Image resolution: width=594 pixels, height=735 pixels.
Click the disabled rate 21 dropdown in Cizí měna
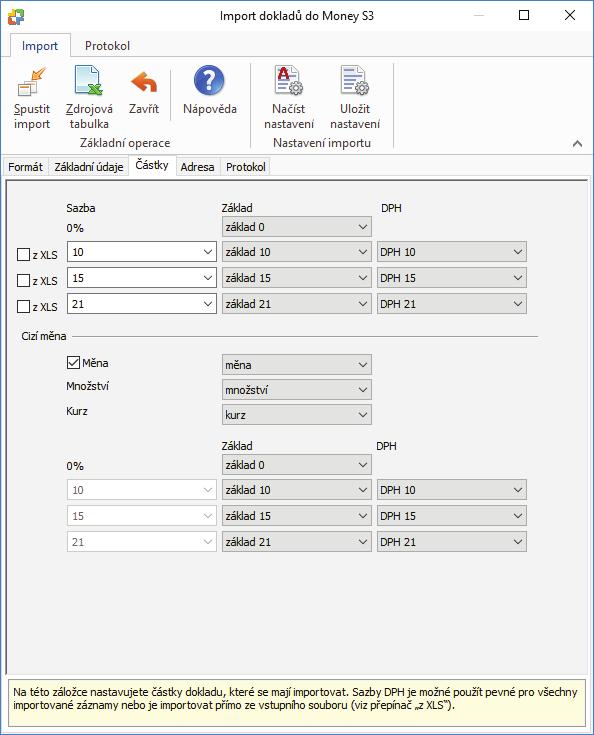click(x=142, y=542)
